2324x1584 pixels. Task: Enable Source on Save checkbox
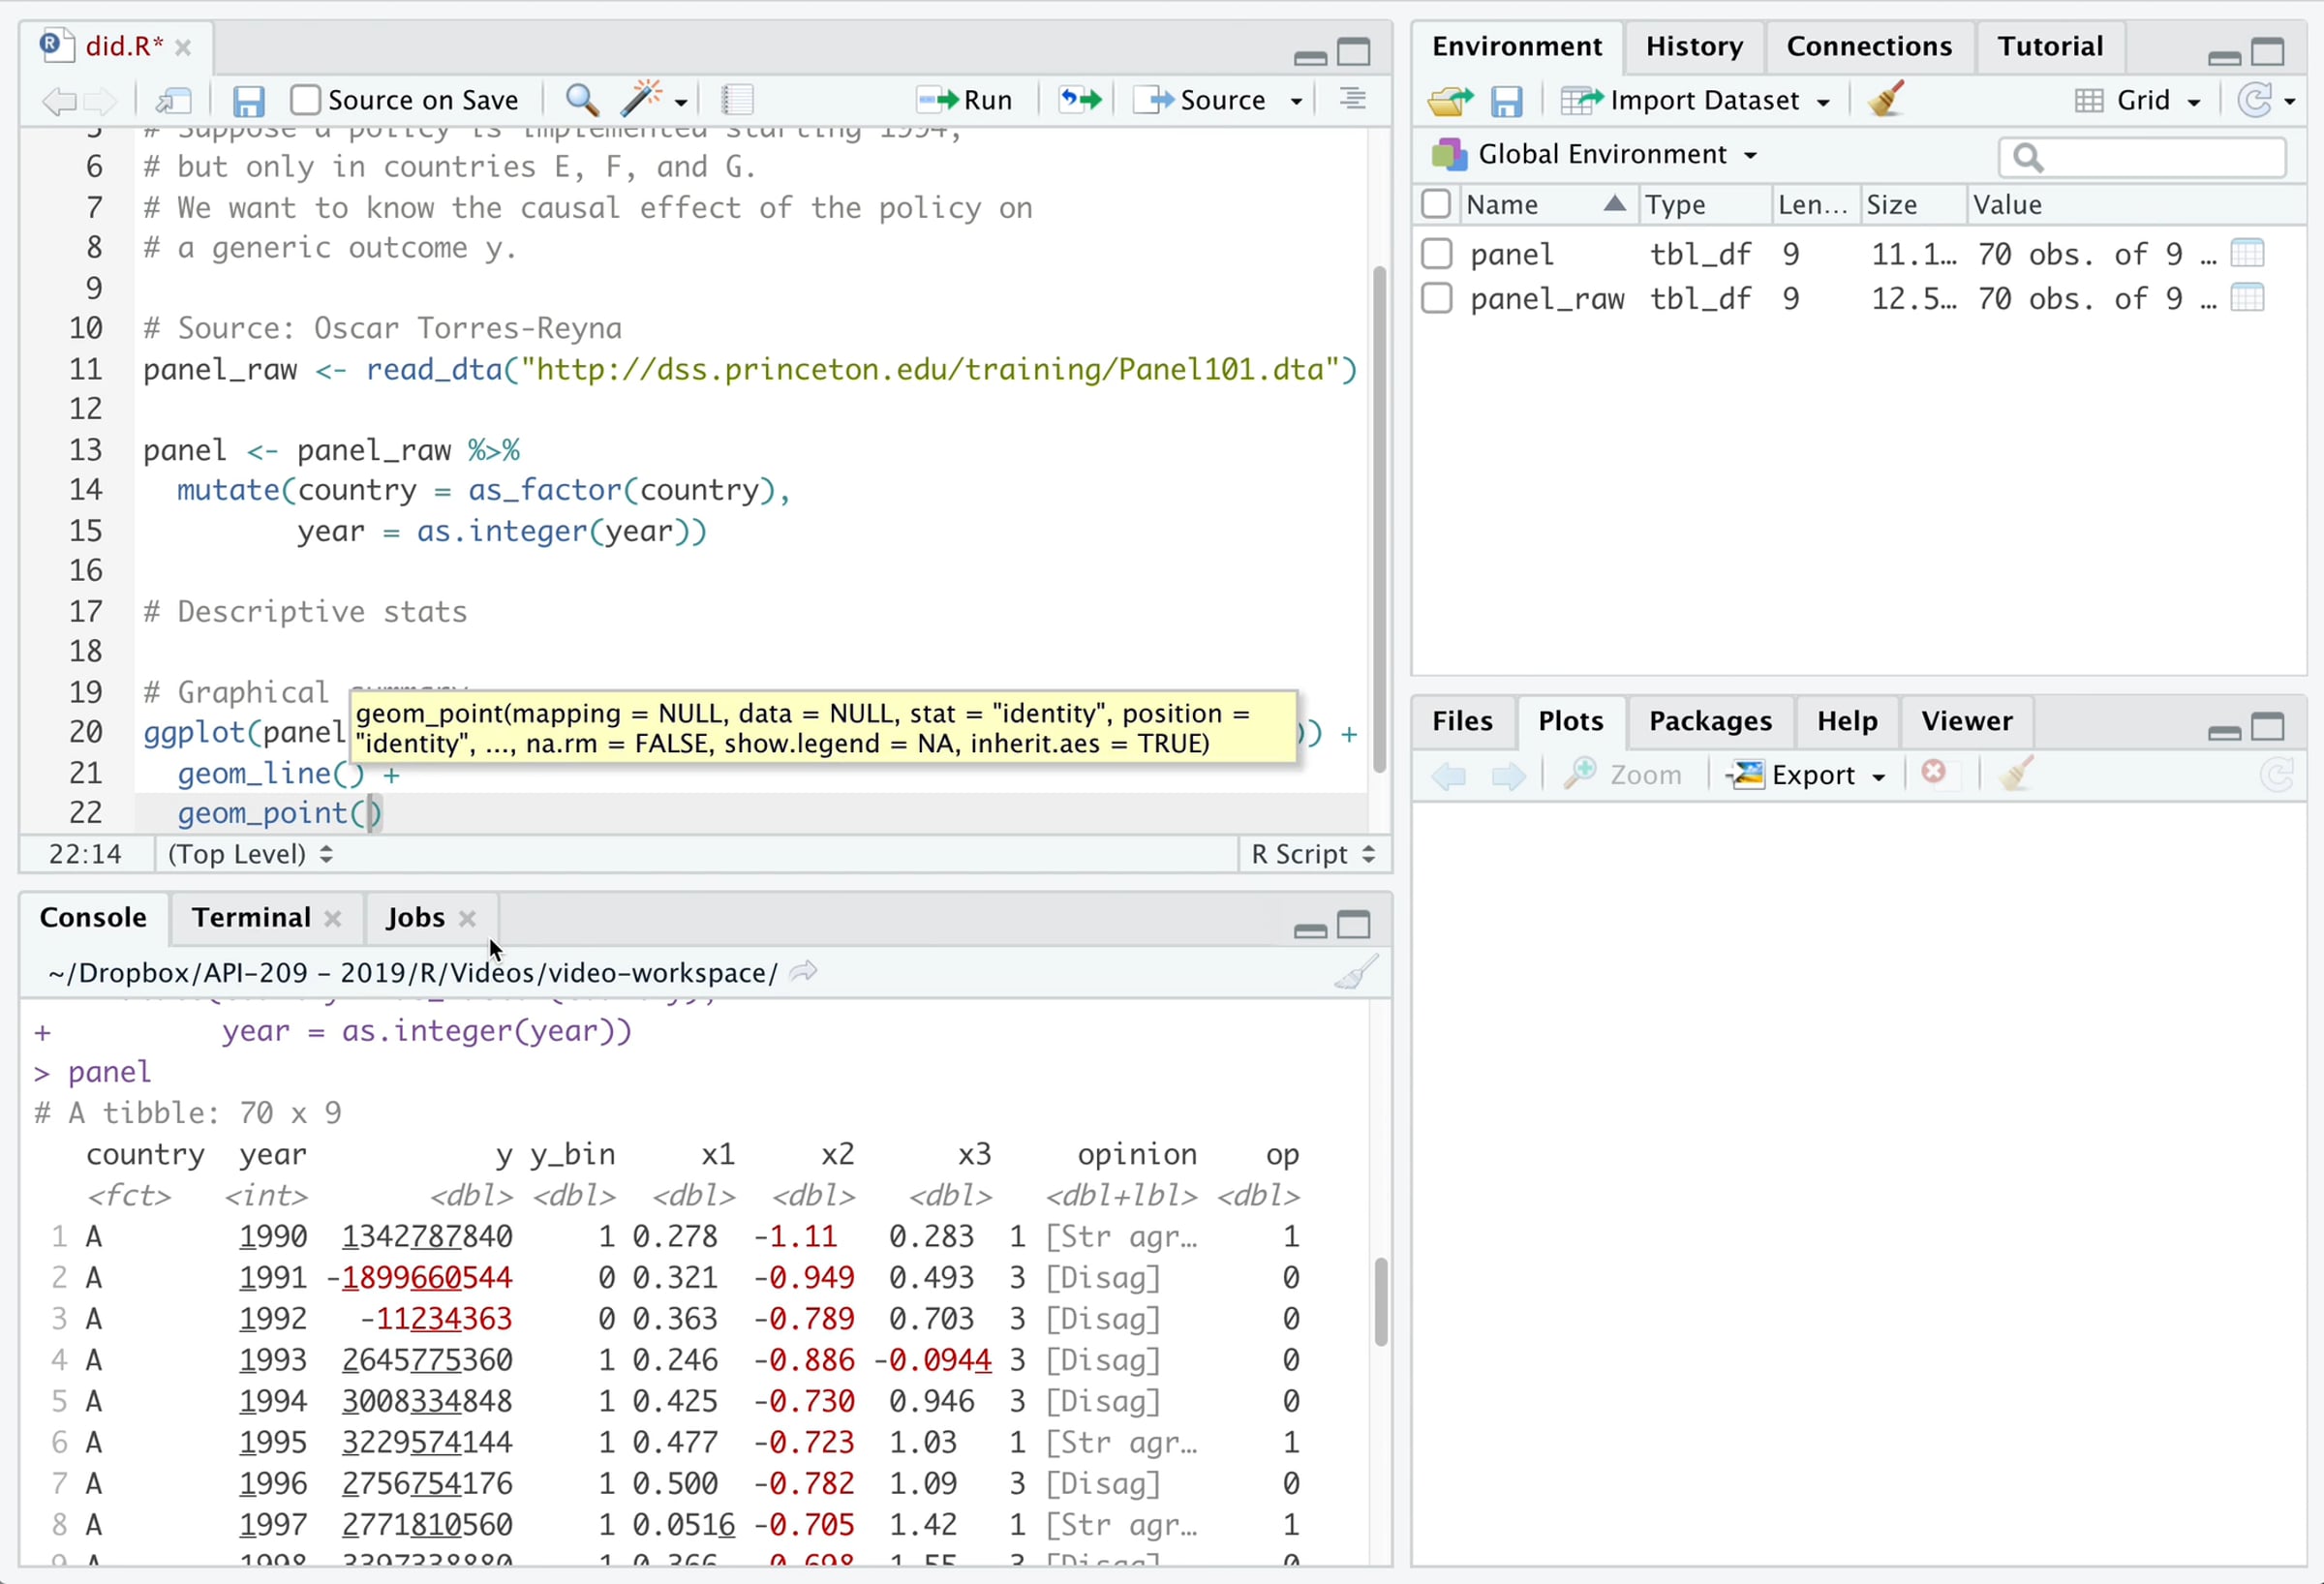[x=306, y=100]
